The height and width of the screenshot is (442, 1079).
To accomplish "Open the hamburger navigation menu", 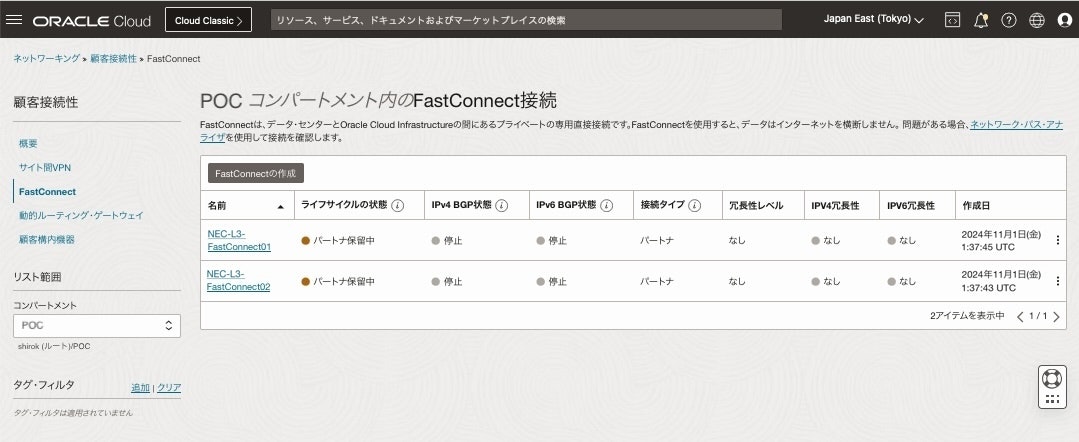I will 14,19.
